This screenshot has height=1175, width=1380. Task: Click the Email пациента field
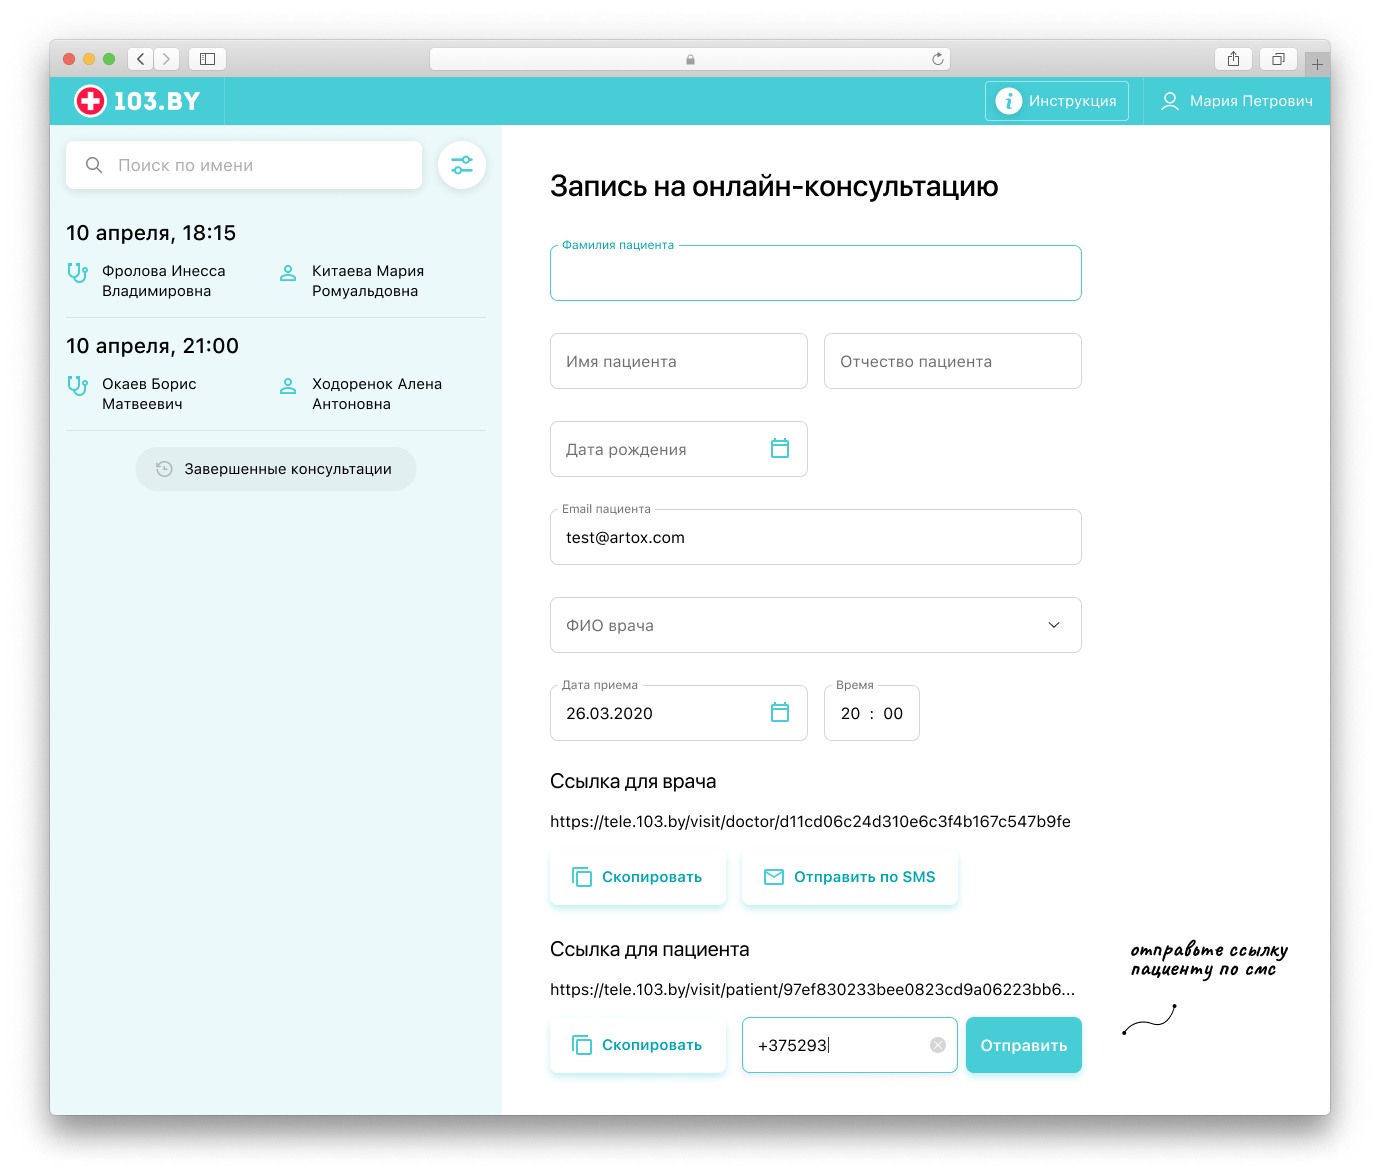816,537
